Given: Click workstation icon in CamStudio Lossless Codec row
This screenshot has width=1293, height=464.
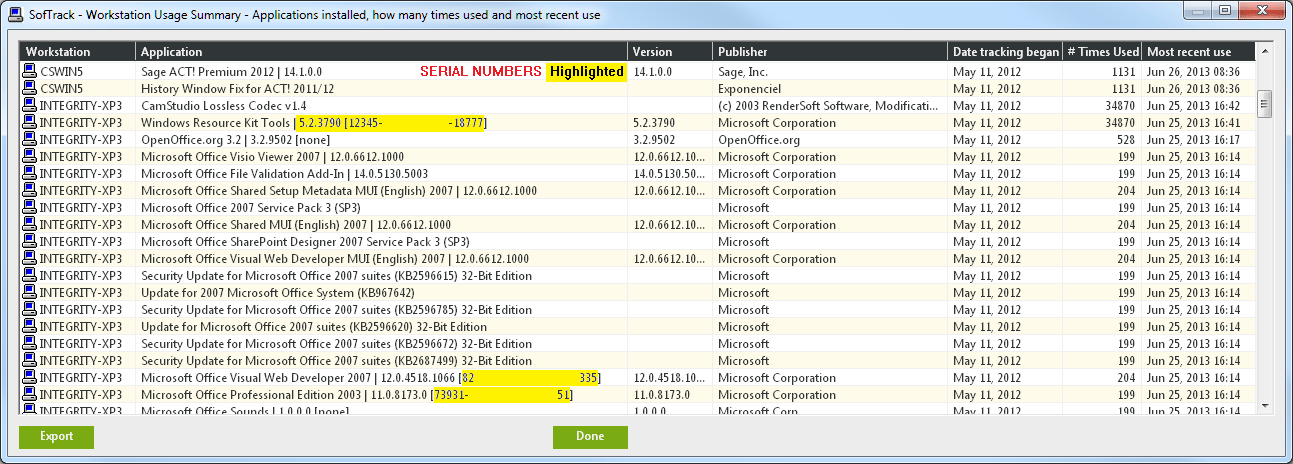Looking at the screenshot, I should (x=29, y=106).
